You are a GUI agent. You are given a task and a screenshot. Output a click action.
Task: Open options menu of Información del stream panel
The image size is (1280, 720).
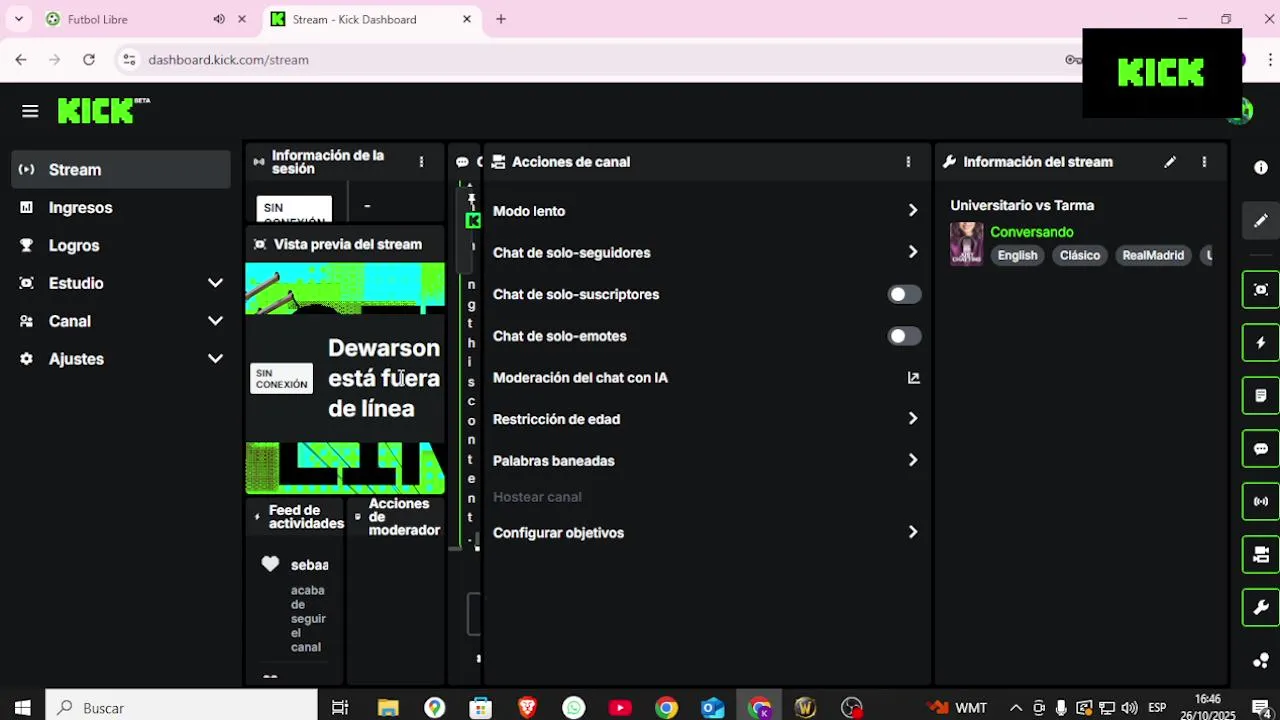(x=1204, y=162)
